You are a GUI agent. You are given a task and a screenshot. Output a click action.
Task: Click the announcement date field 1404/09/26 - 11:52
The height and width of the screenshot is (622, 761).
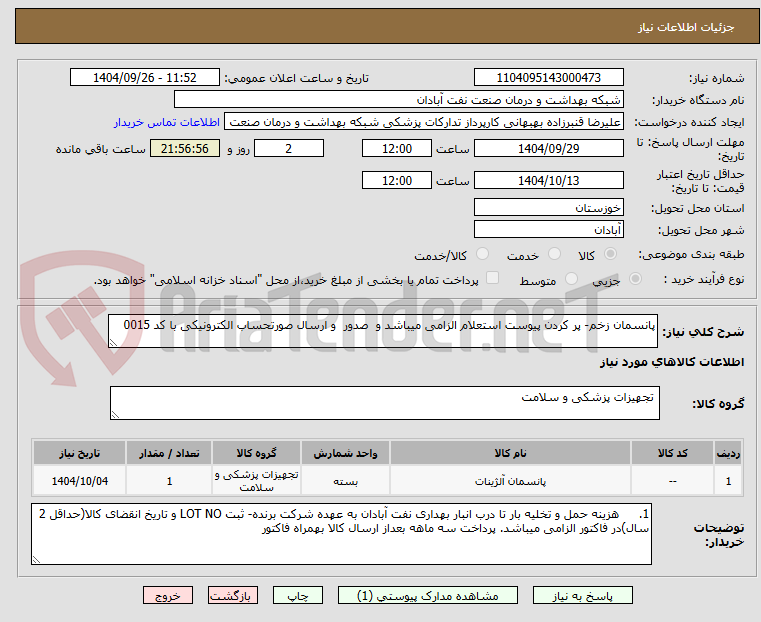point(145,78)
